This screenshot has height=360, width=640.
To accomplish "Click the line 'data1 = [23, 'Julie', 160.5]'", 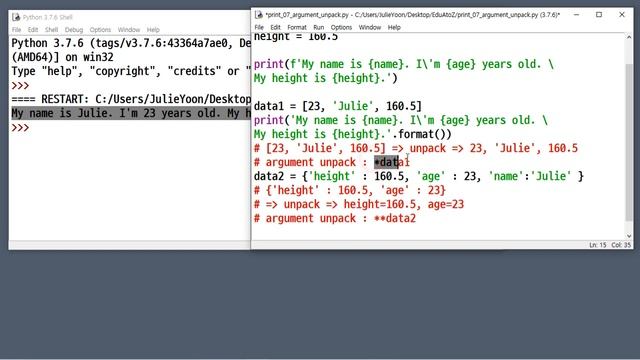I will [338, 106].
